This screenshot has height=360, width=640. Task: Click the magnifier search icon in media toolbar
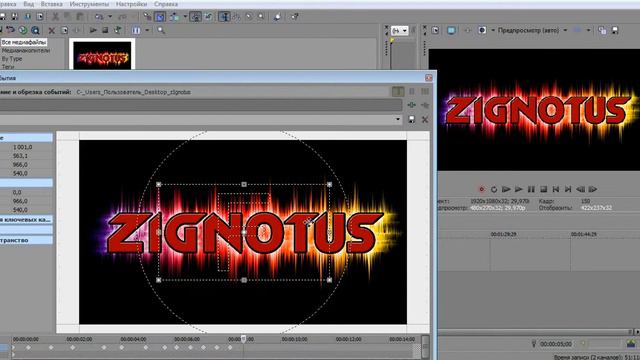click(x=161, y=30)
